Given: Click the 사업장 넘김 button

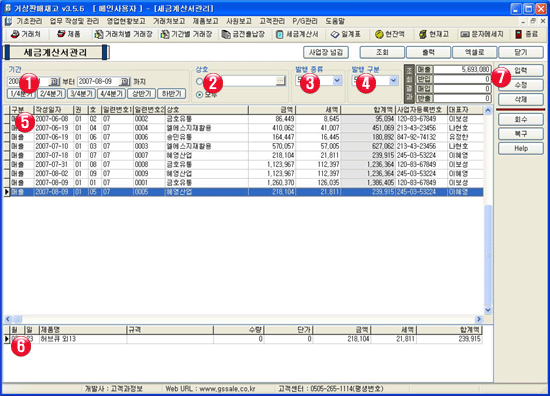Looking at the screenshot, I should tap(326, 53).
